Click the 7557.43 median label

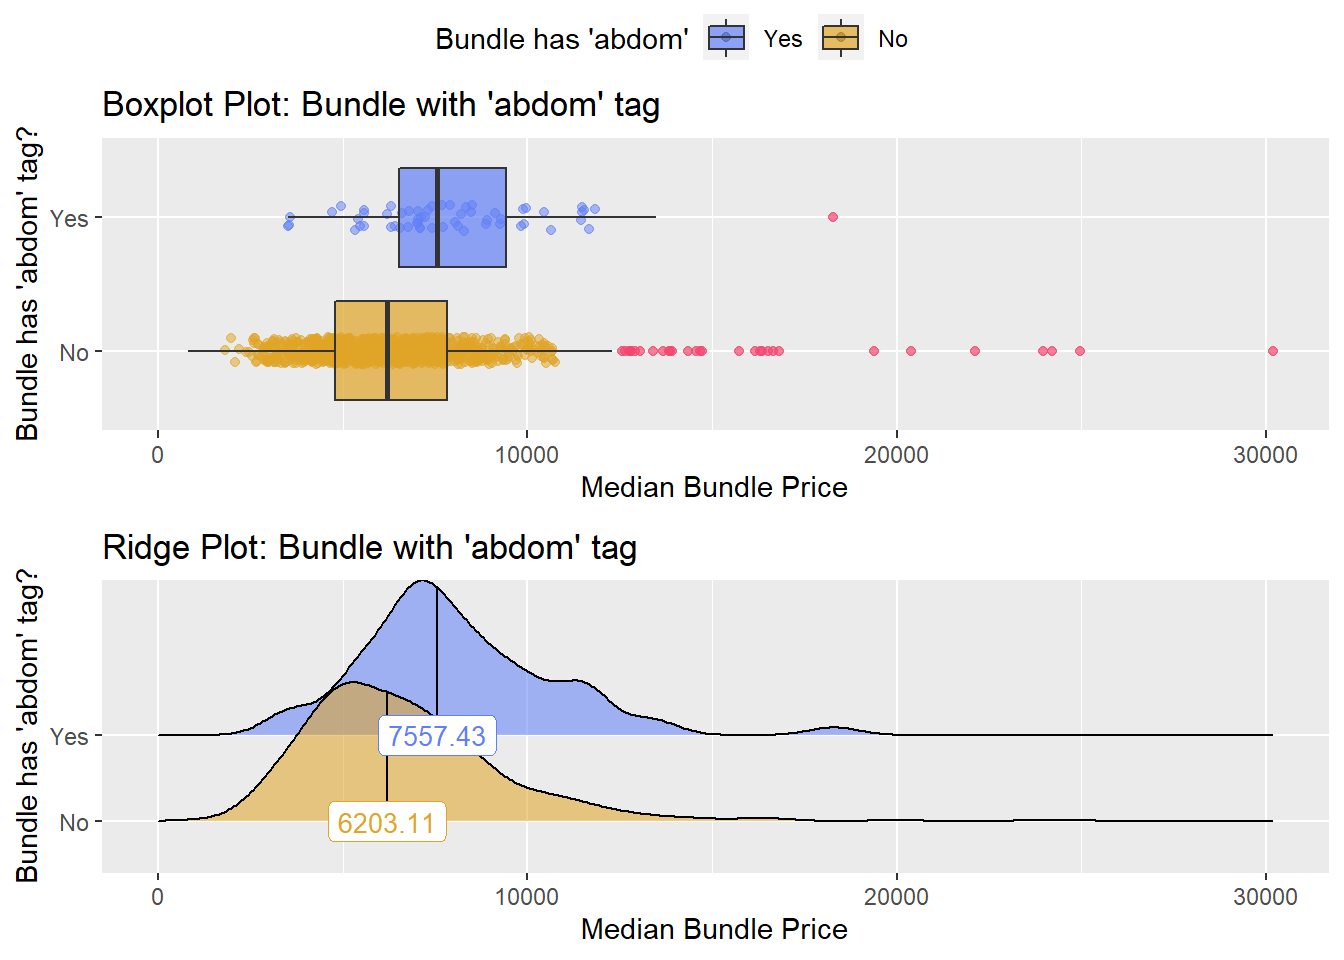[437, 736]
